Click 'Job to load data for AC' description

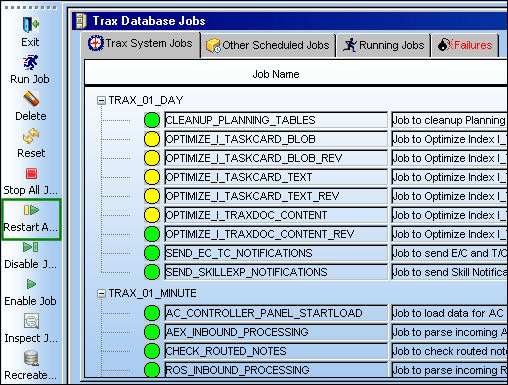pyautogui.click(x=449, y=313)
